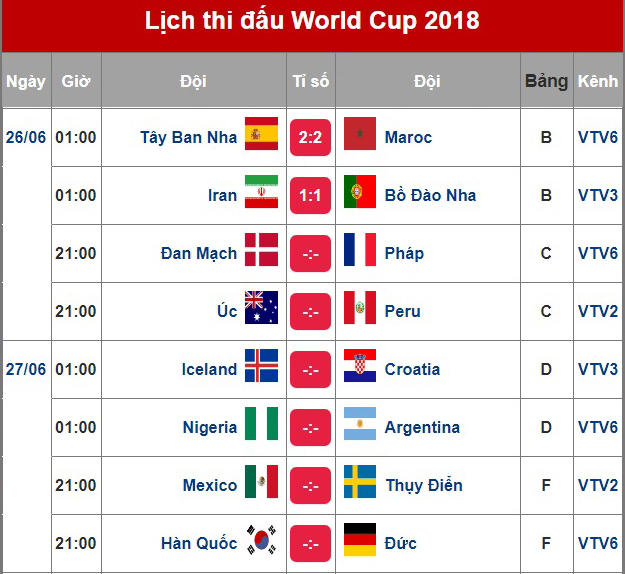Click the Morocco flag icon
625x574 pixels.
(360, 135)
